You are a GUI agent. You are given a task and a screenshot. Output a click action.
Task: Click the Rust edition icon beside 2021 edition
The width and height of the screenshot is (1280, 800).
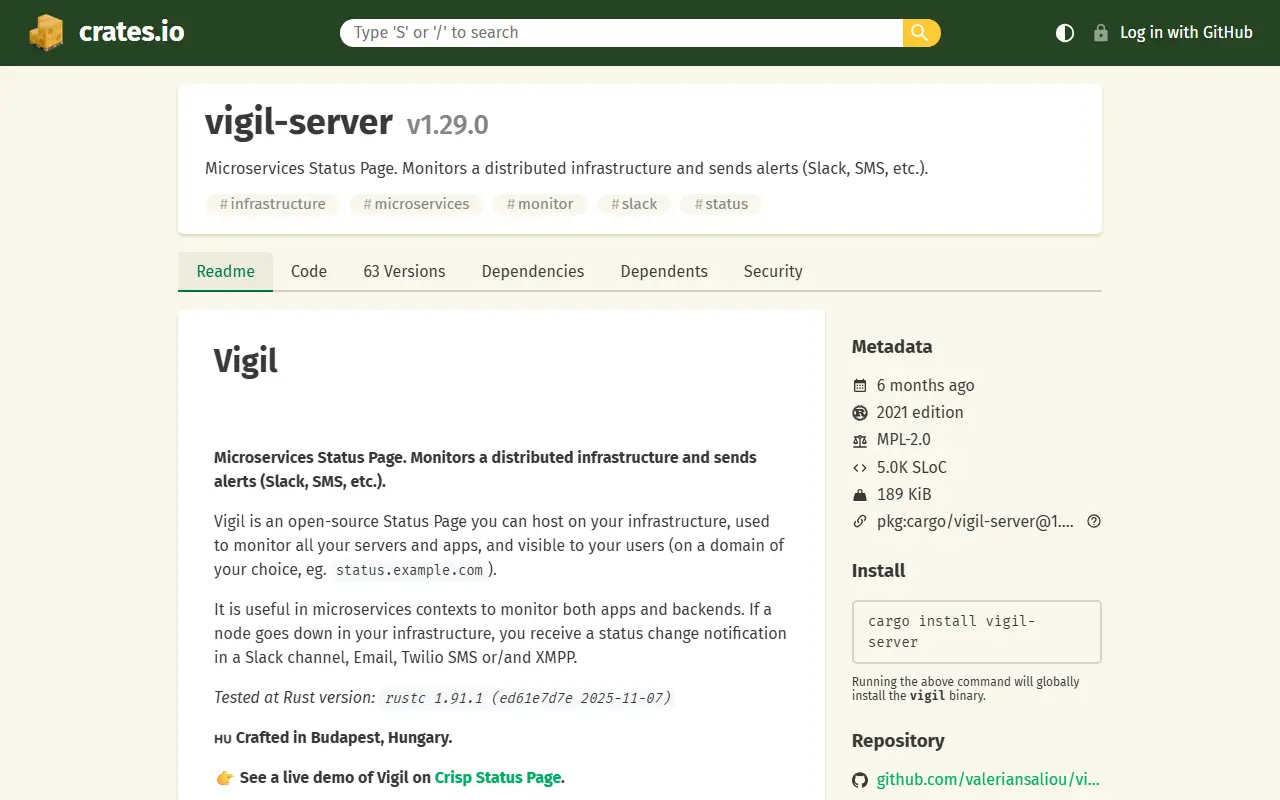click(860, 412)
